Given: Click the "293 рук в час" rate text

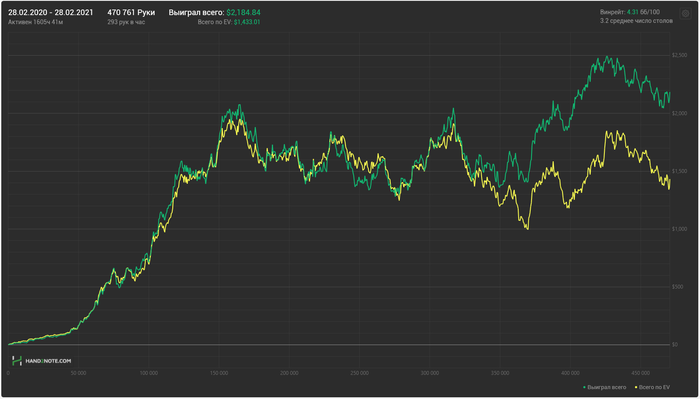Looking at the screenshot, I should click(126, 22).
